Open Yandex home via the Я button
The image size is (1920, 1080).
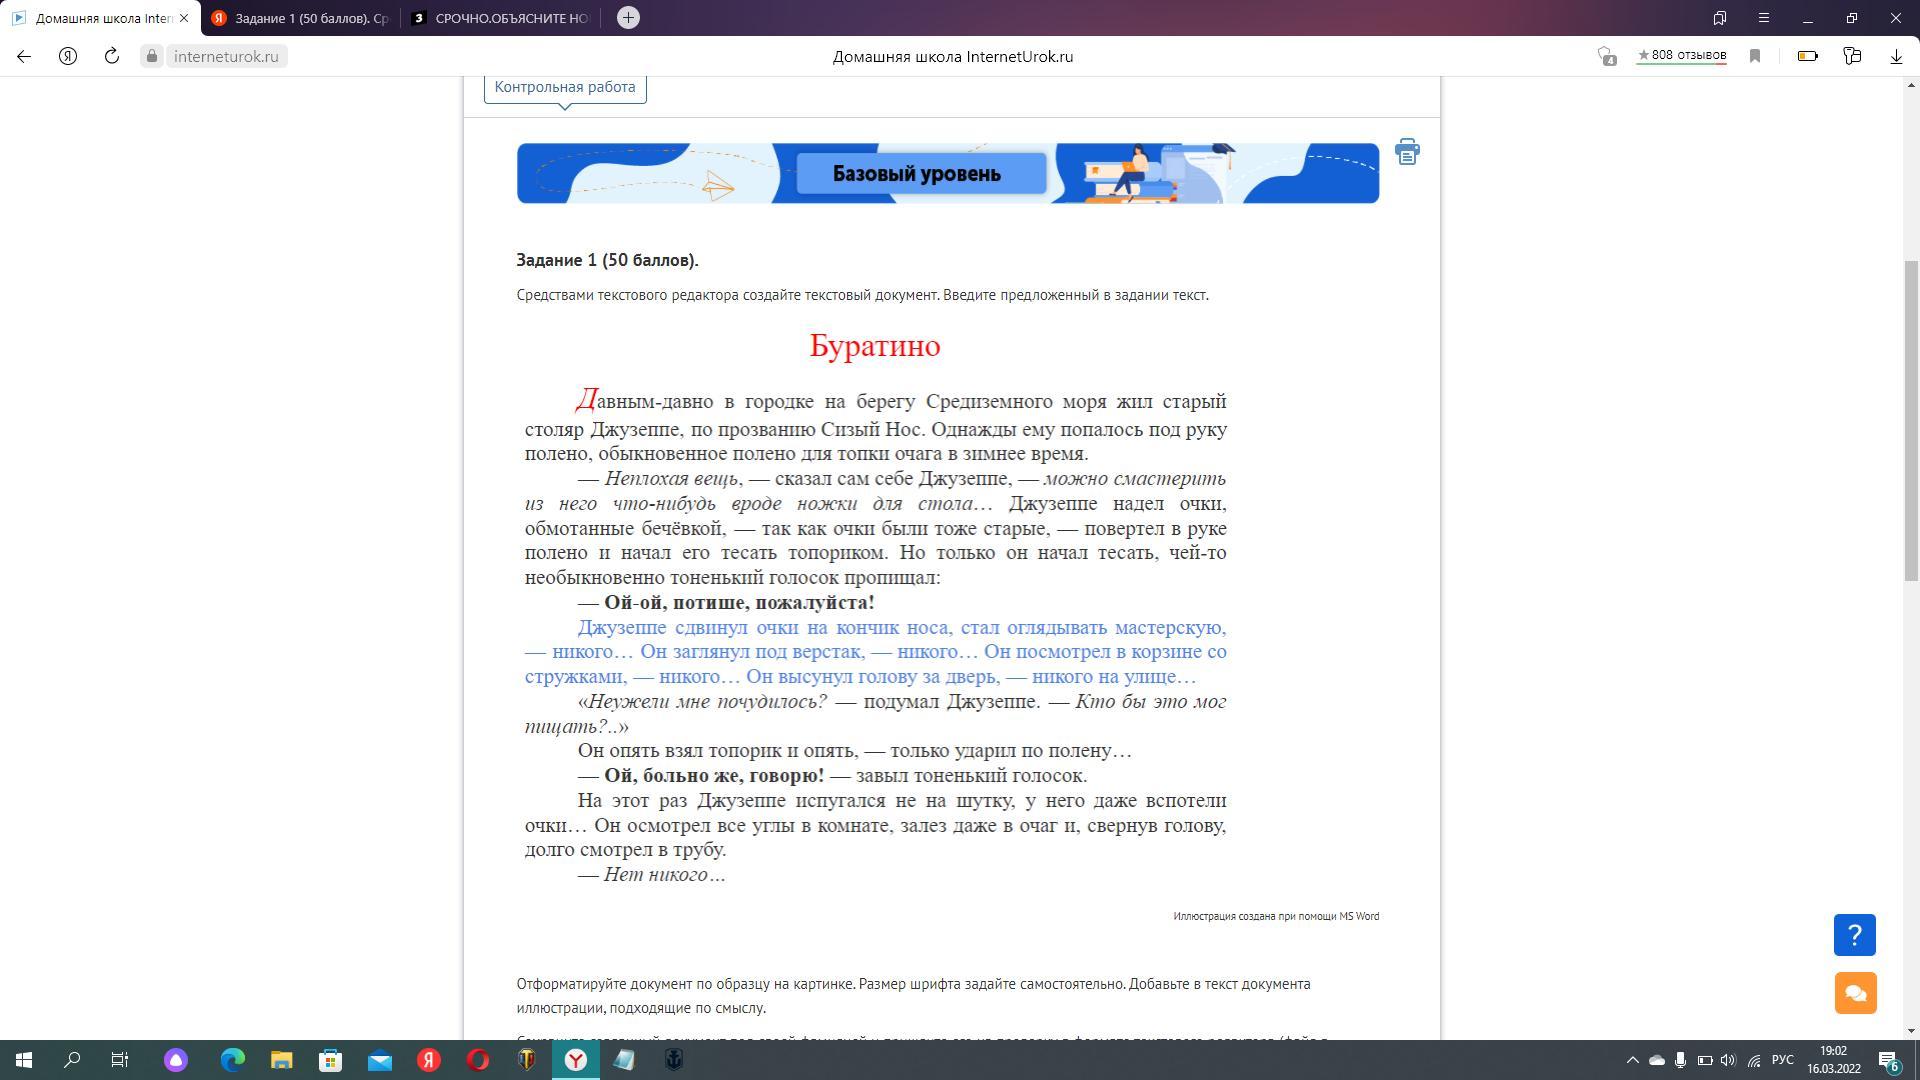(x=68, y=56)
